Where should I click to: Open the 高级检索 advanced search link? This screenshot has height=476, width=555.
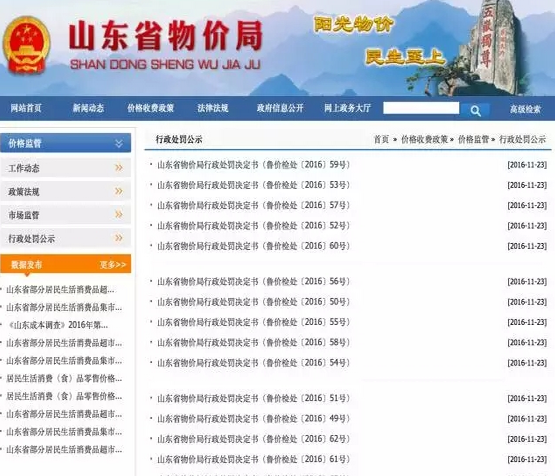click(525, 109)
